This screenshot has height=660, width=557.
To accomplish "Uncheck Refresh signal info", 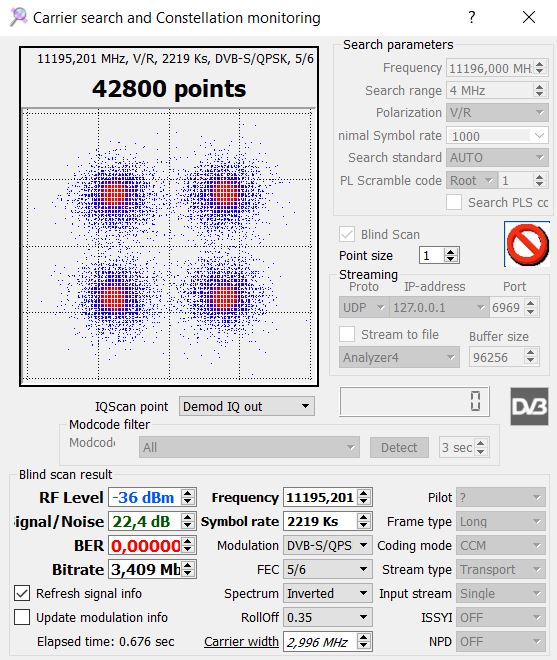I will 22,593.
